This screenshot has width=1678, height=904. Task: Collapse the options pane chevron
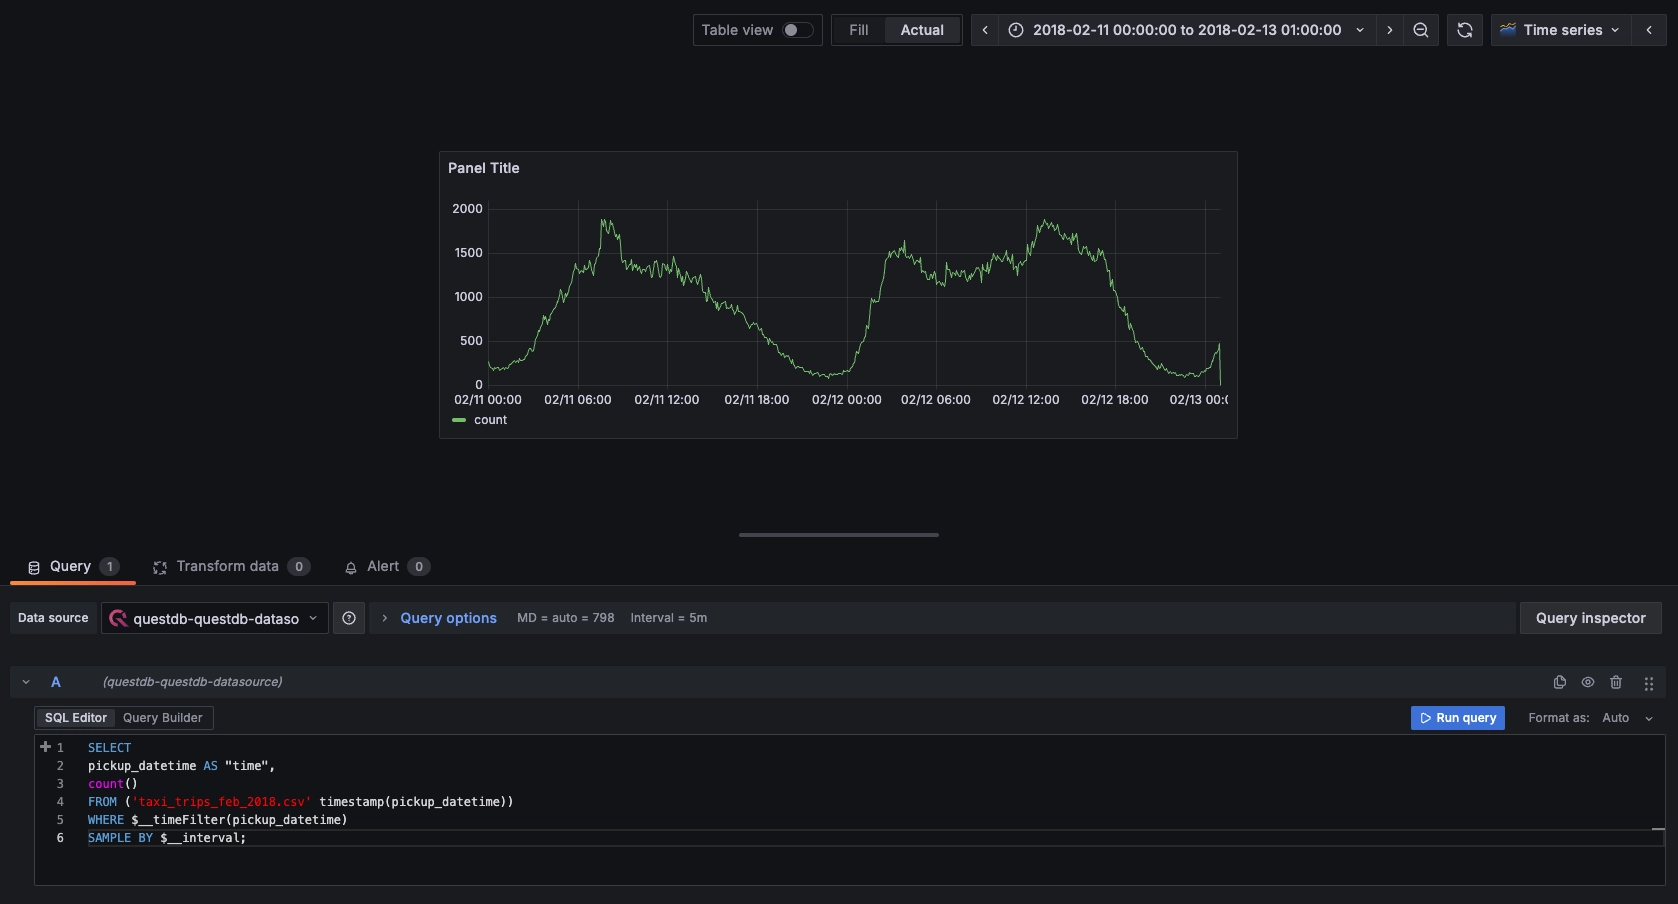[1649, 30]
